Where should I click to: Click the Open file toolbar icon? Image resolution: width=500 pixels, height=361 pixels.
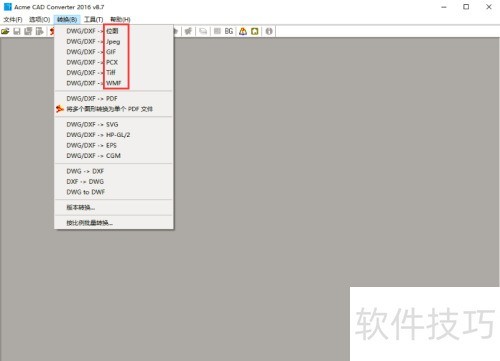tap(5, 31)
